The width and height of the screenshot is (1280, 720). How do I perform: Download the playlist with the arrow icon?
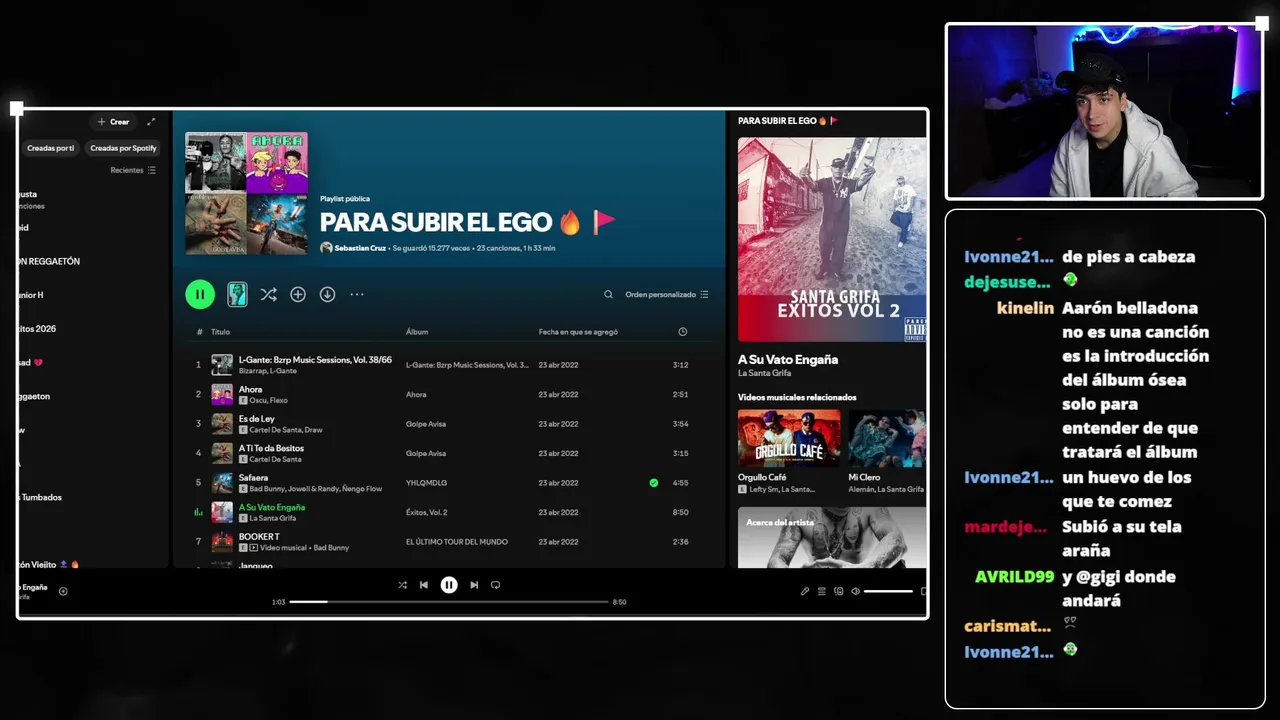(327, 294)
